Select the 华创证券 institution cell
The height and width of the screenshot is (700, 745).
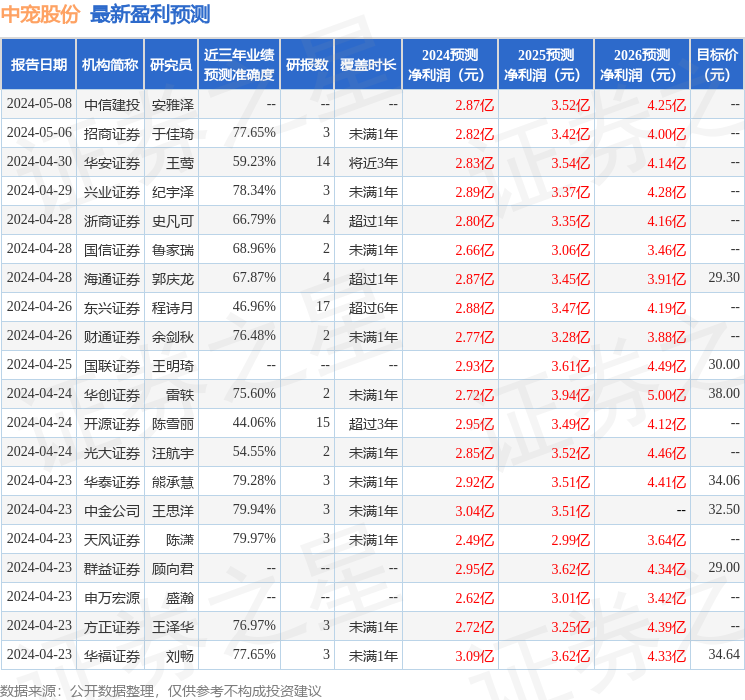(x=112, y=395)
